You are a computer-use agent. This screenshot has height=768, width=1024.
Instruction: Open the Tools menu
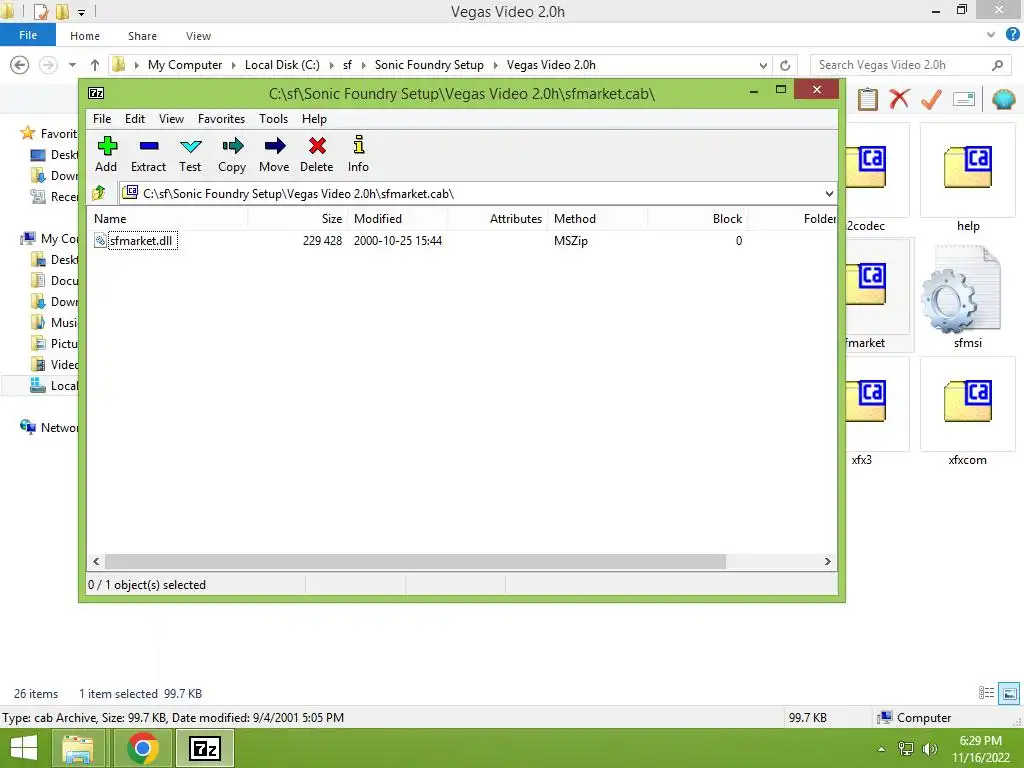(x=273, y=119)
